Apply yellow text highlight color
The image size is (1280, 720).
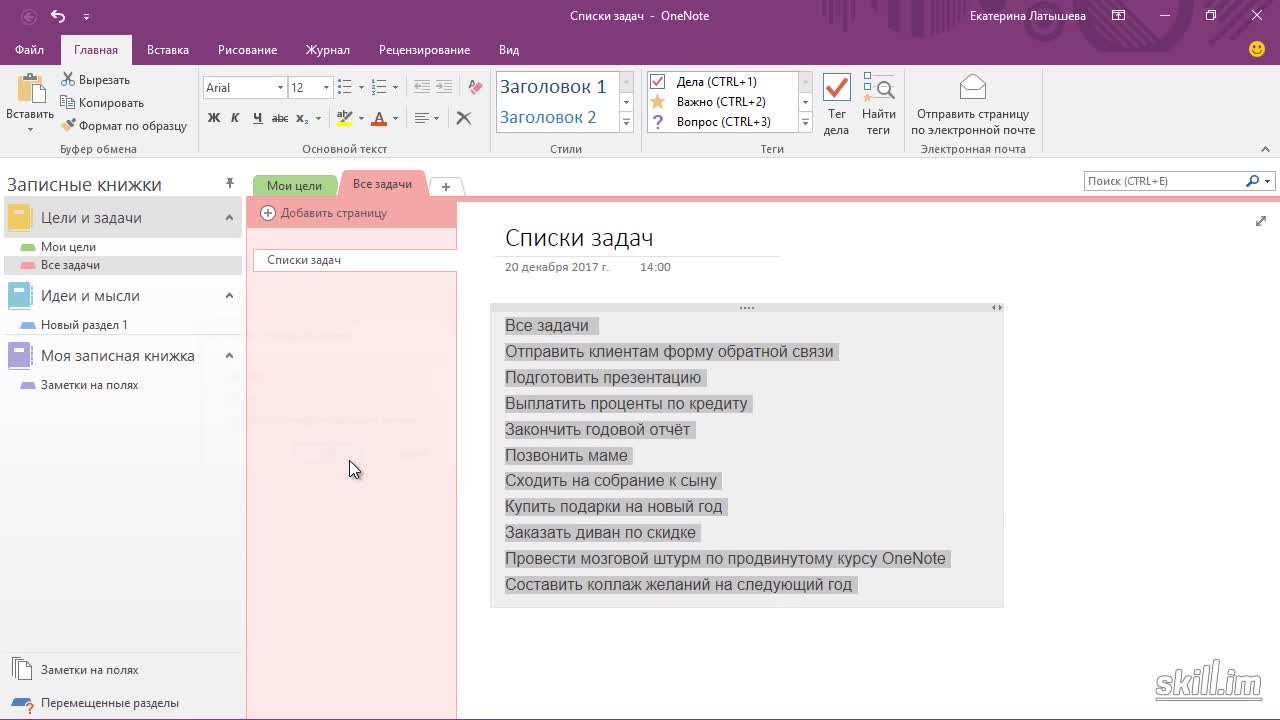pyautogui.click(x=344, y=118)
